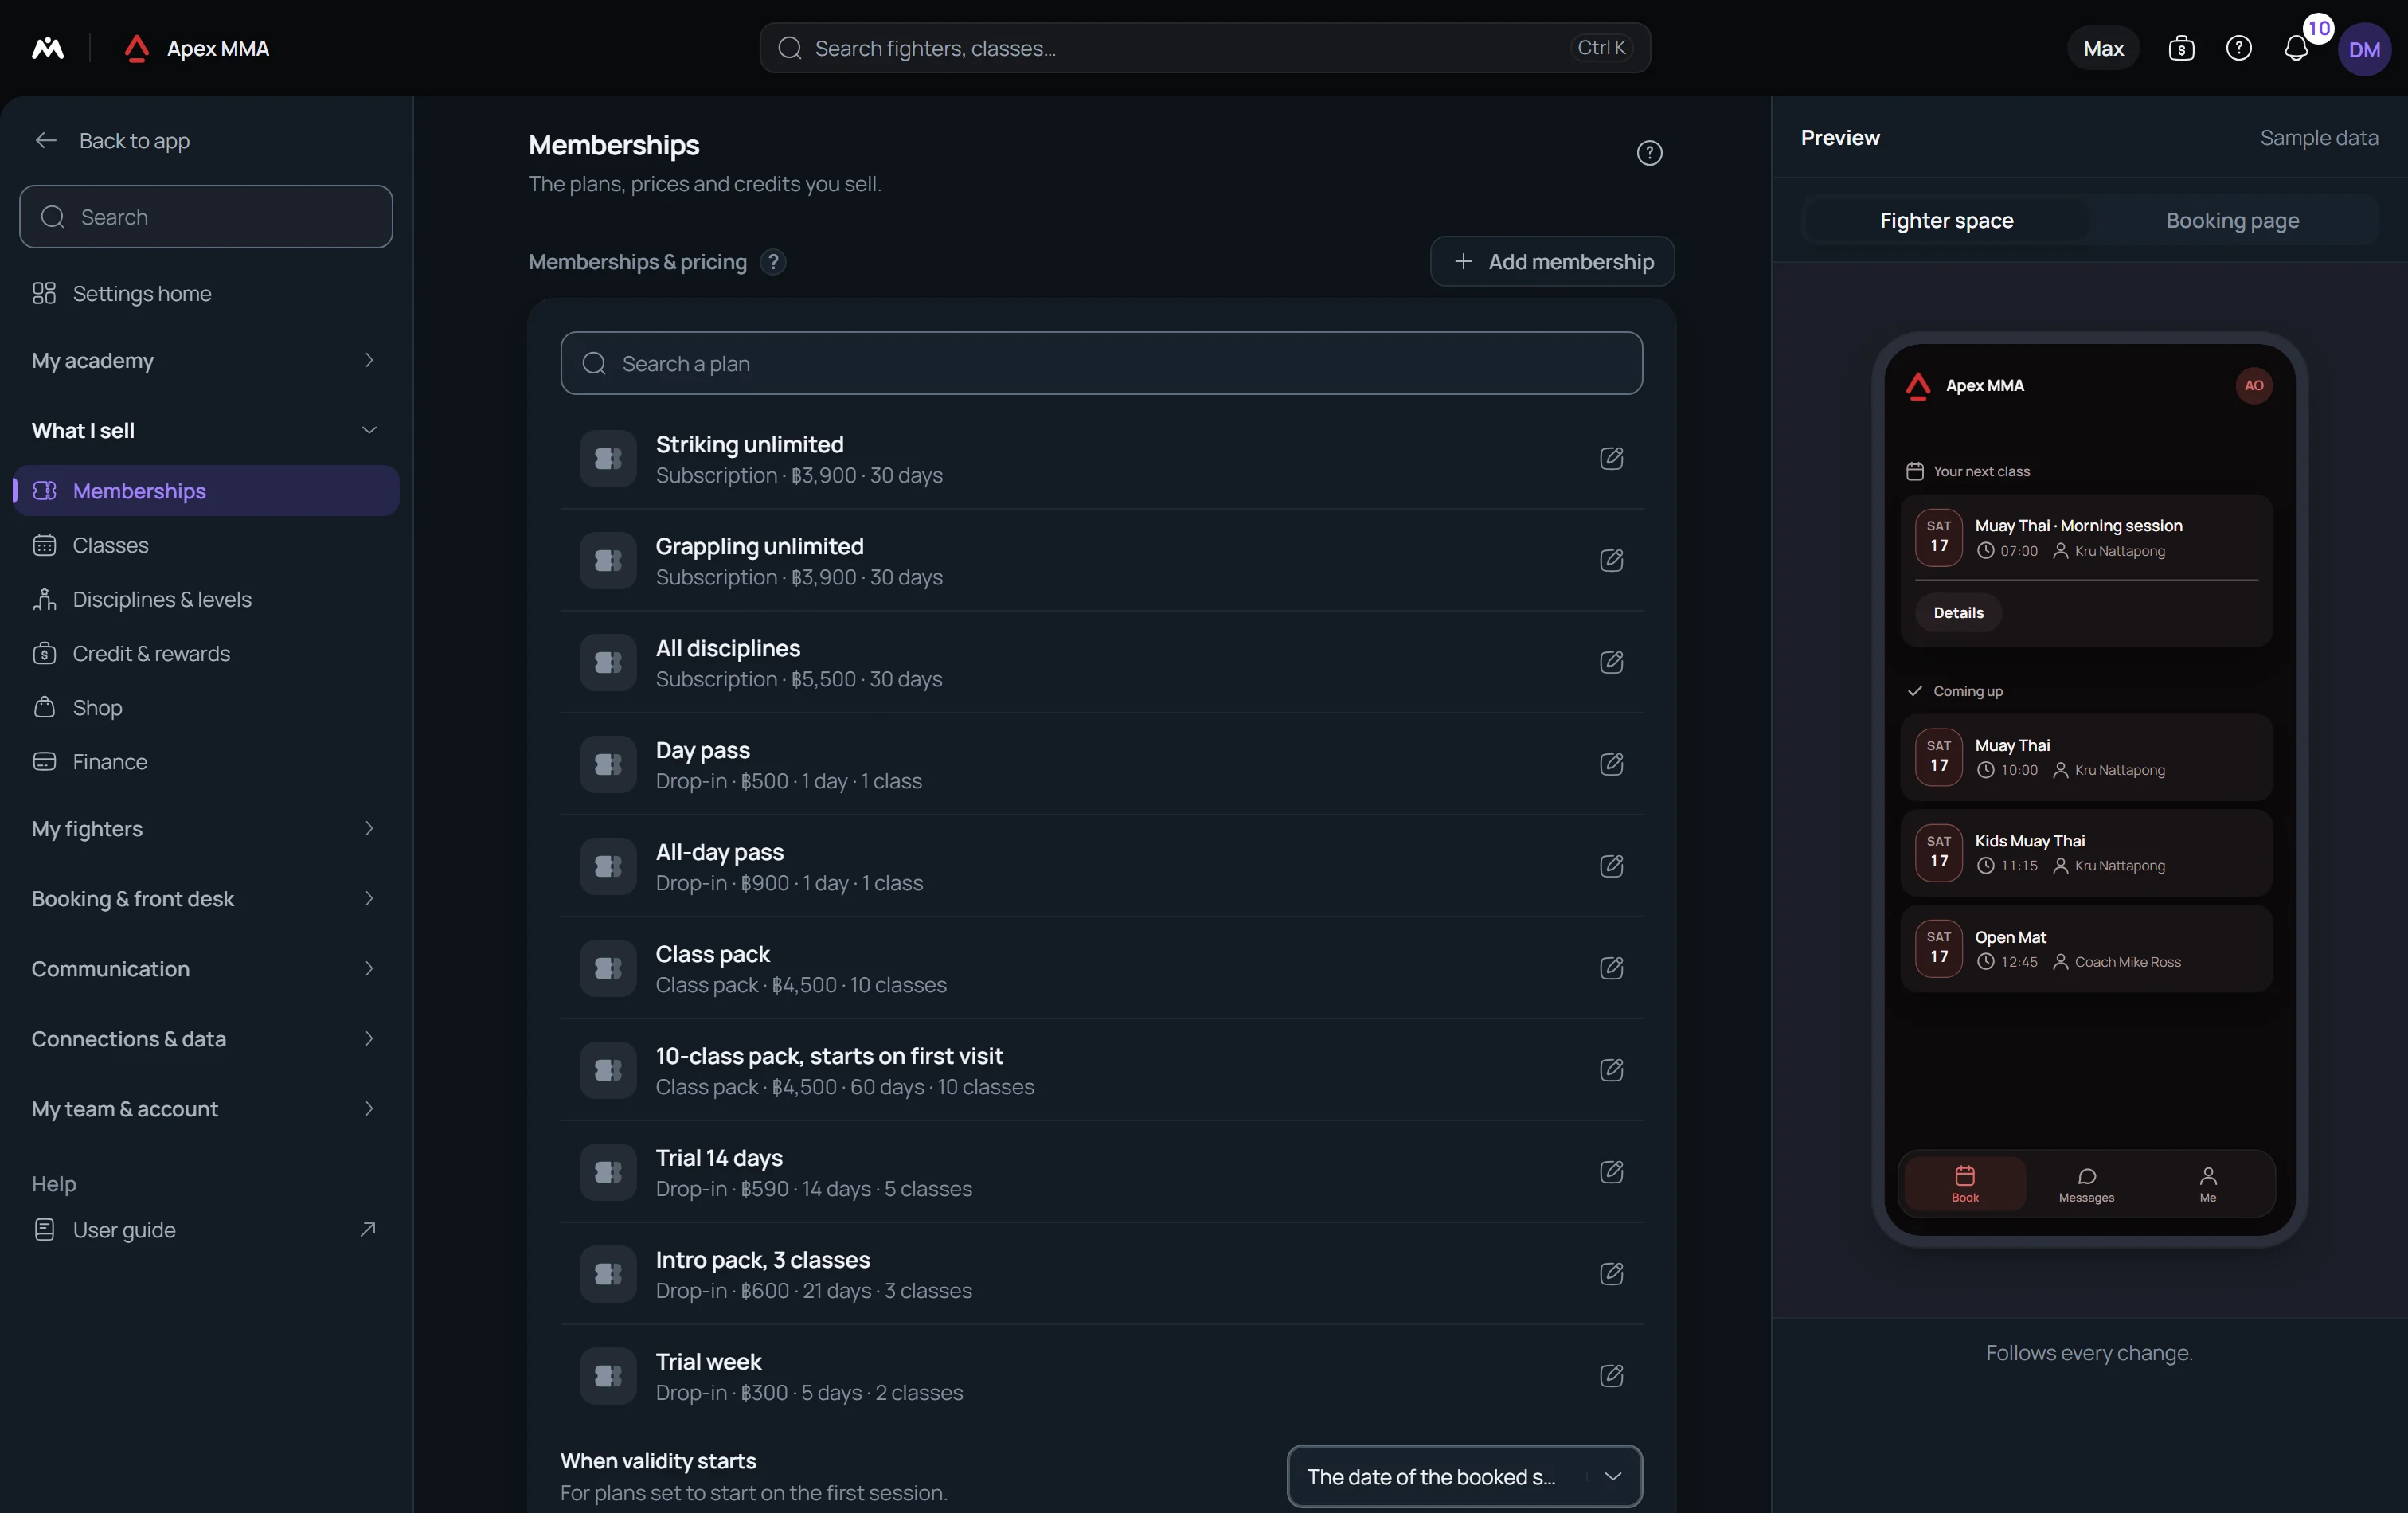Expand the My fighters section
This screenshot has height=1513, width=2408.
(x=205, y=828)
